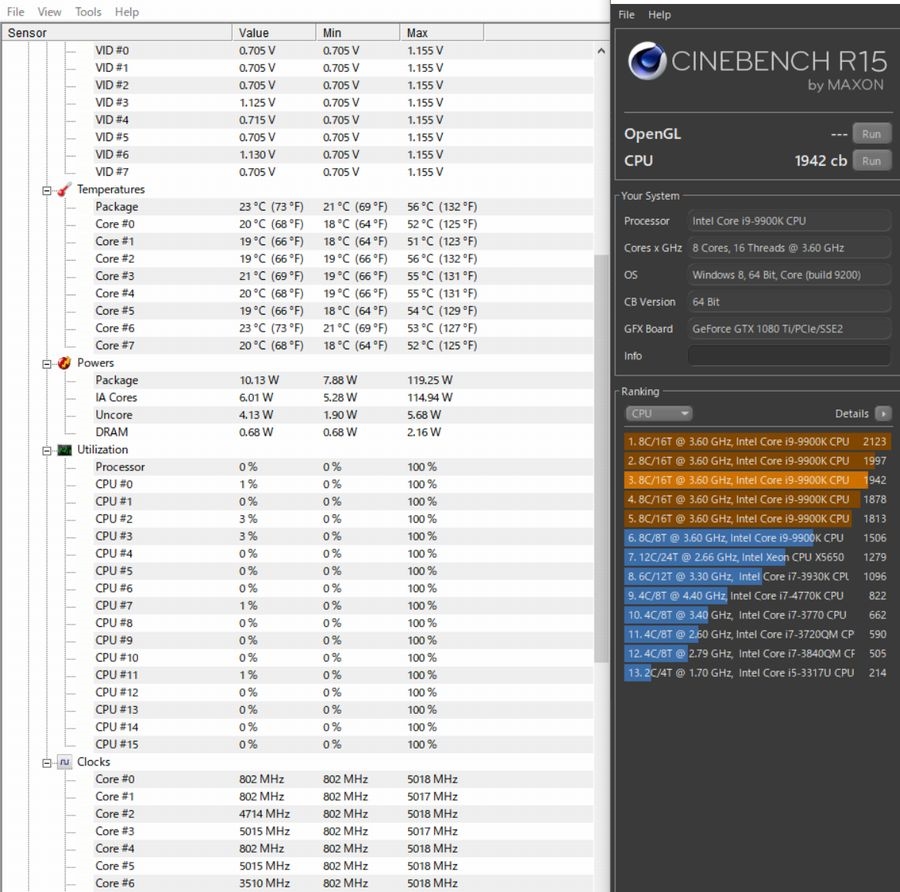Click the Details label in Ranking
The height and width of the screenshot is (892, 900).
pos(852,413)
